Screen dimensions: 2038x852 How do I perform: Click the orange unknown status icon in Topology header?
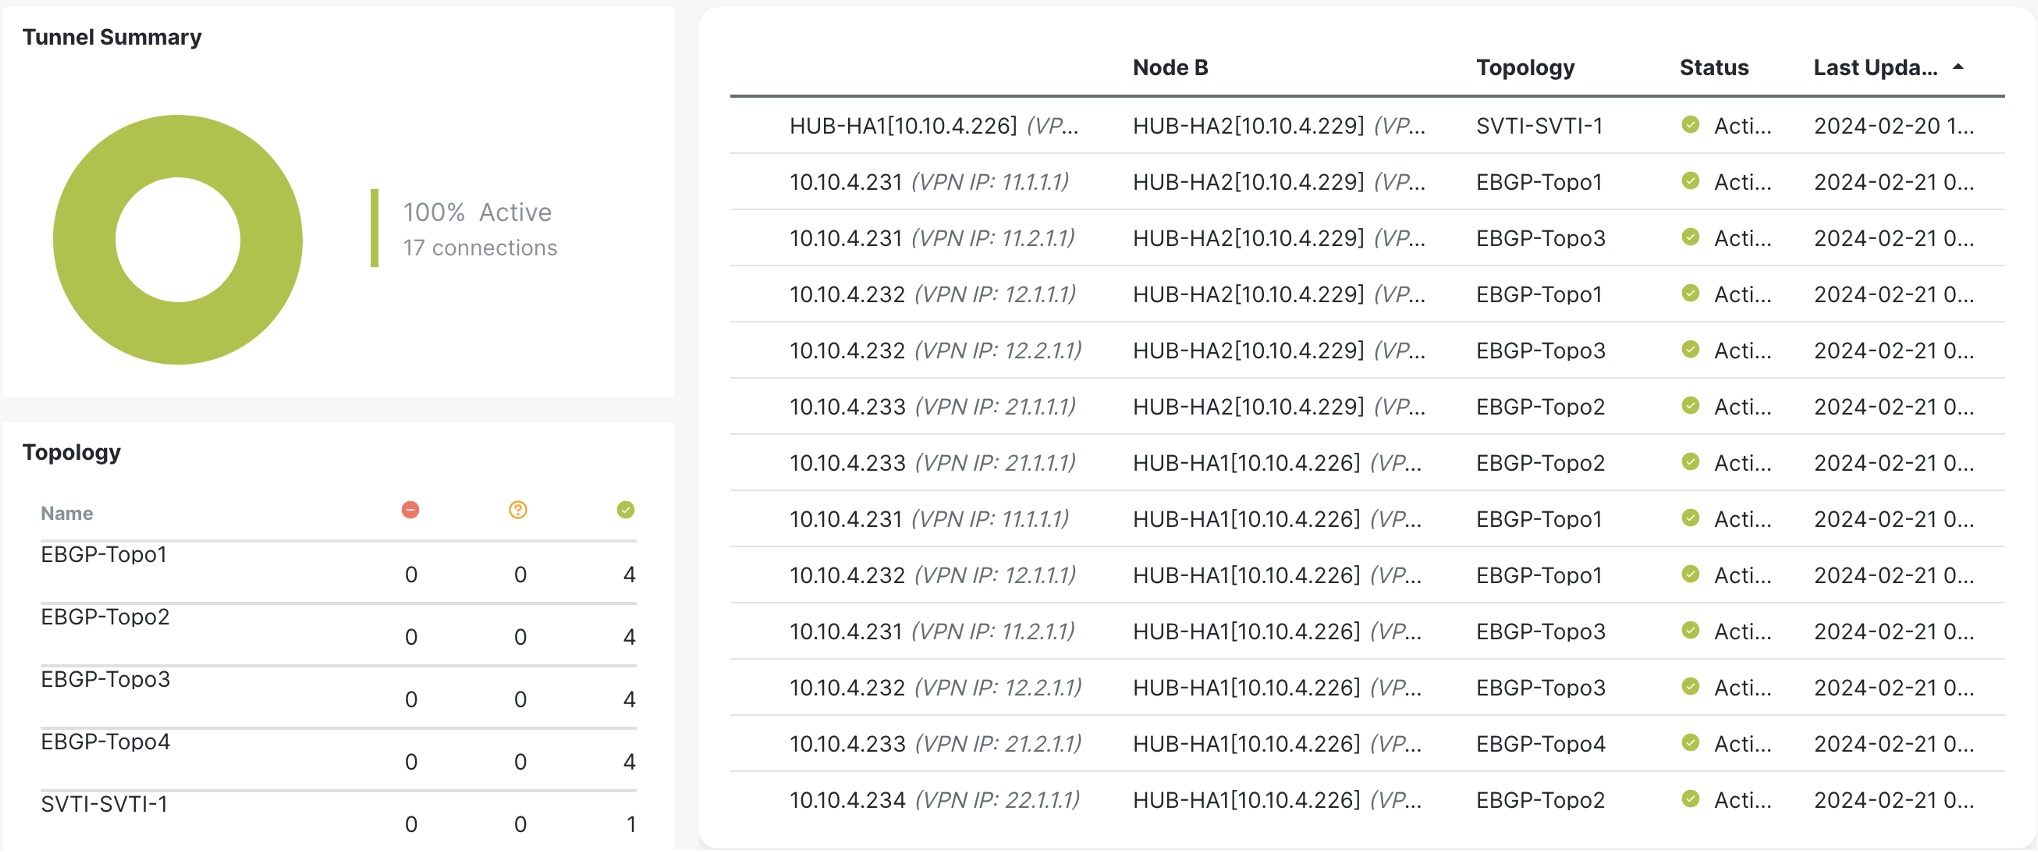pyautogui.click(x=518, y=510)
